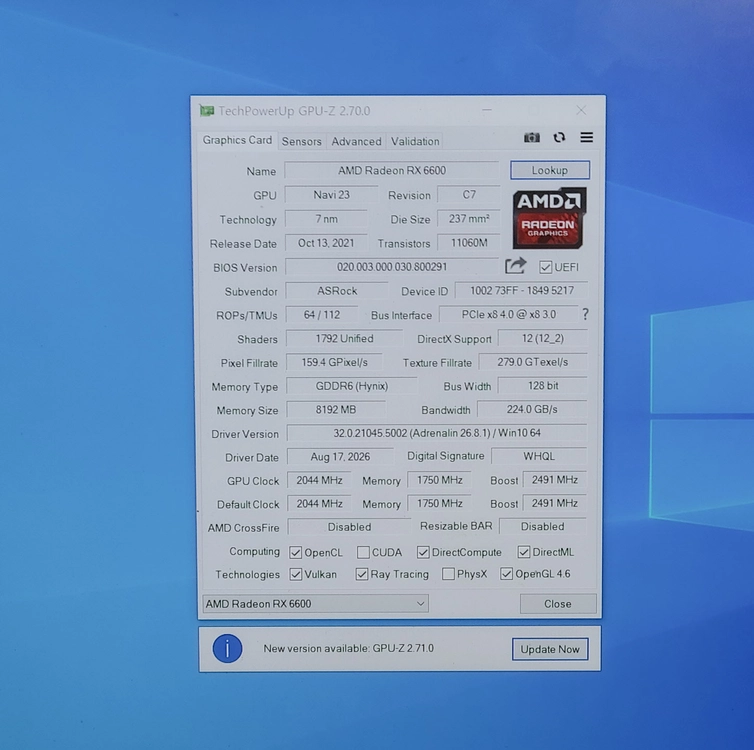The height and width of the screenshot is (750, 754).
Task: Click the Memory Type GDDR6 (Hynix)
Action: [x=352, y=386]
